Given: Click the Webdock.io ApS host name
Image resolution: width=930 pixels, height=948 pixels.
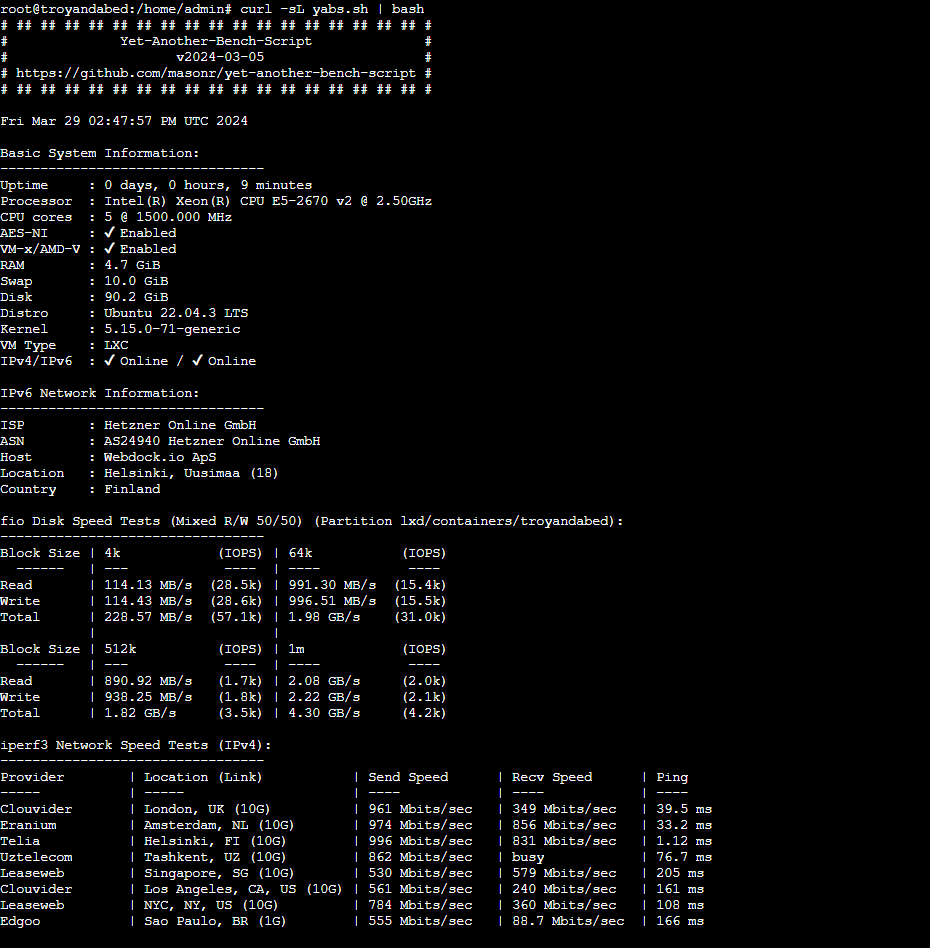Looking at the screenshot, I should (x=160, y=457).
